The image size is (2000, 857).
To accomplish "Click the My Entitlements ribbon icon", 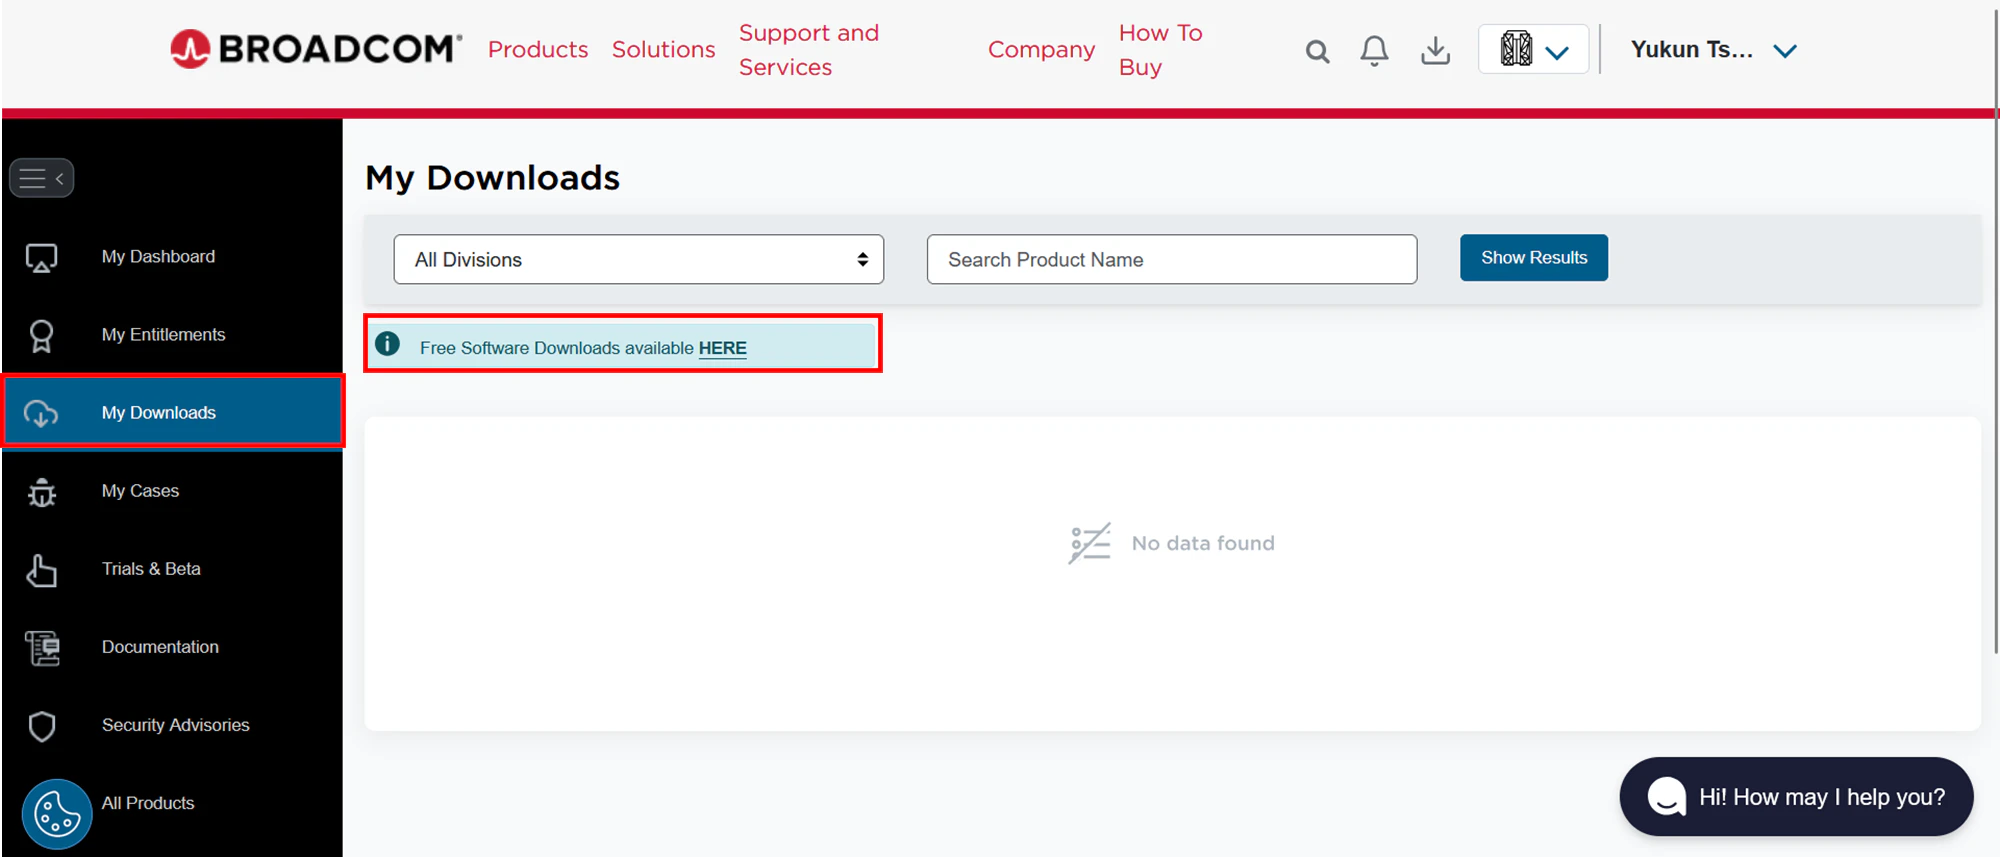I will pos(41,336).
